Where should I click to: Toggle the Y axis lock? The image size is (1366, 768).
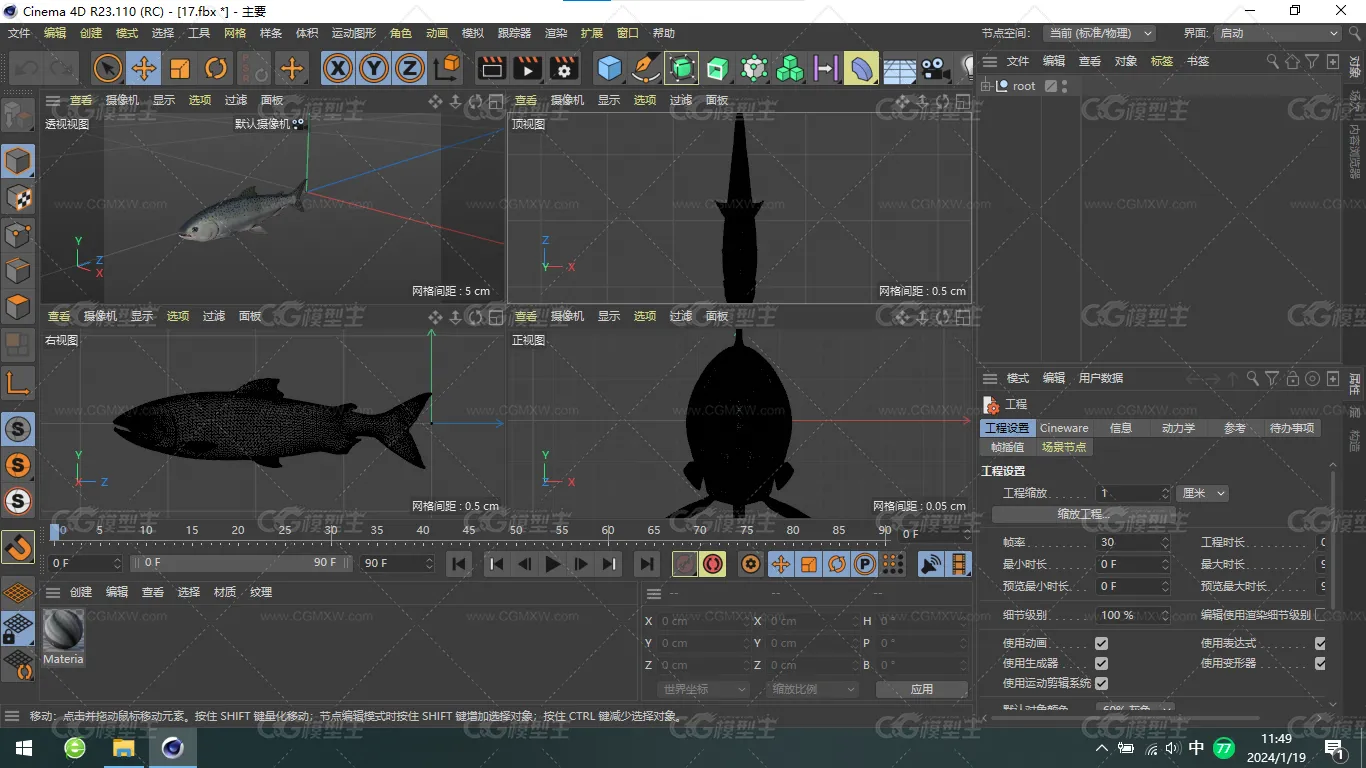pos(374,68)
